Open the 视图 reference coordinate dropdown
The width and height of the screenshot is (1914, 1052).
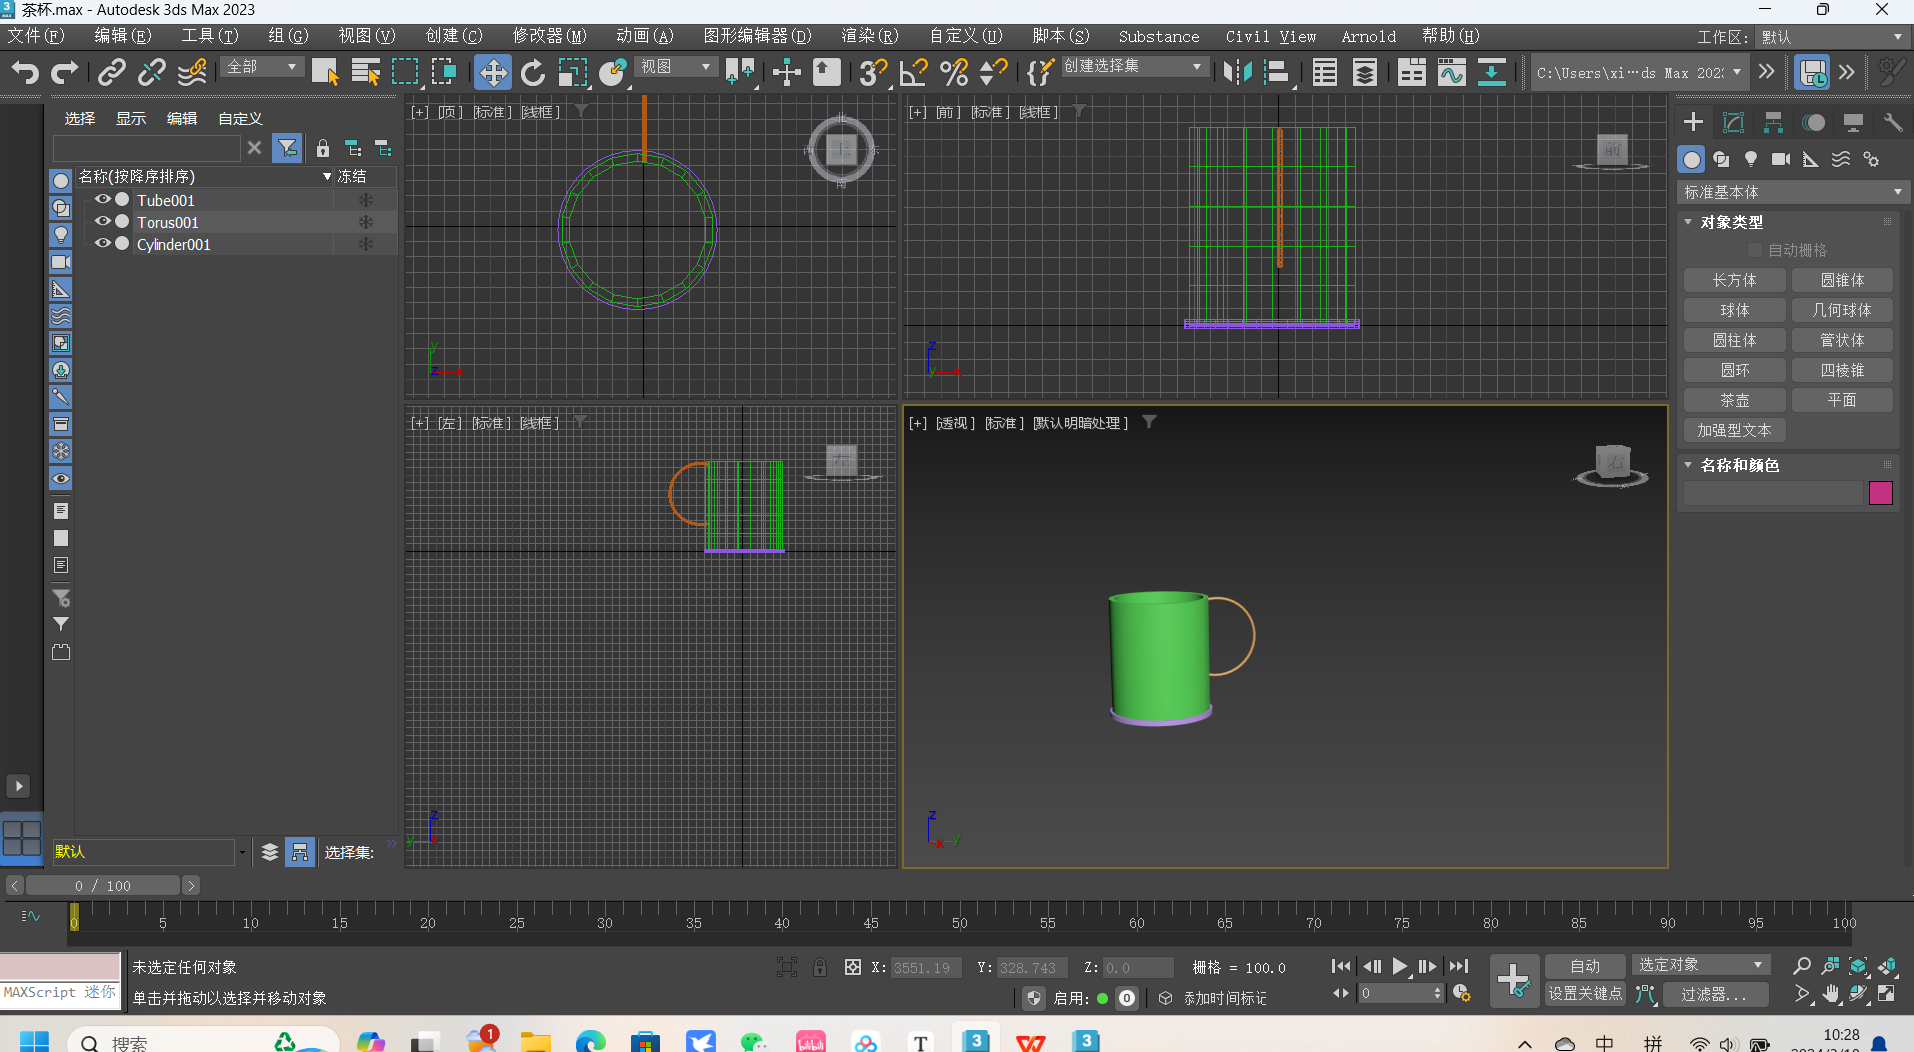(x=677, y=67)
